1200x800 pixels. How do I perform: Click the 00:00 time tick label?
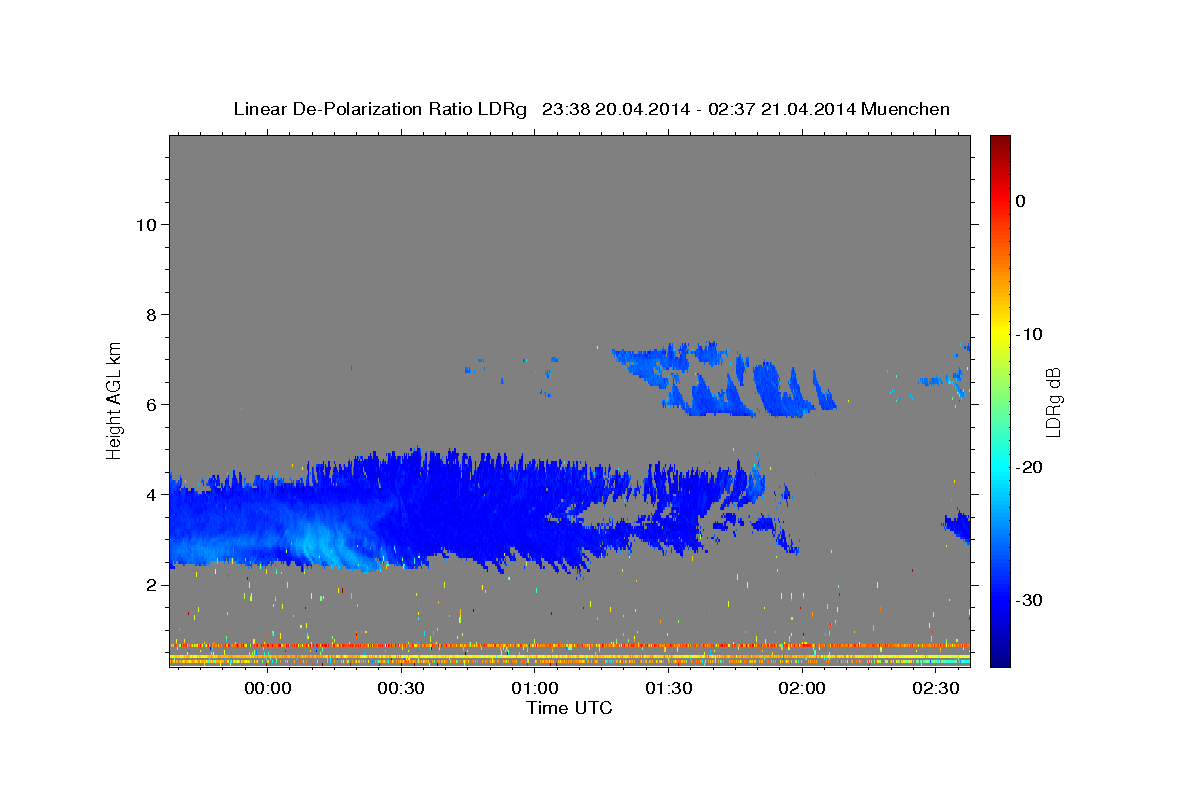(268, 688)
